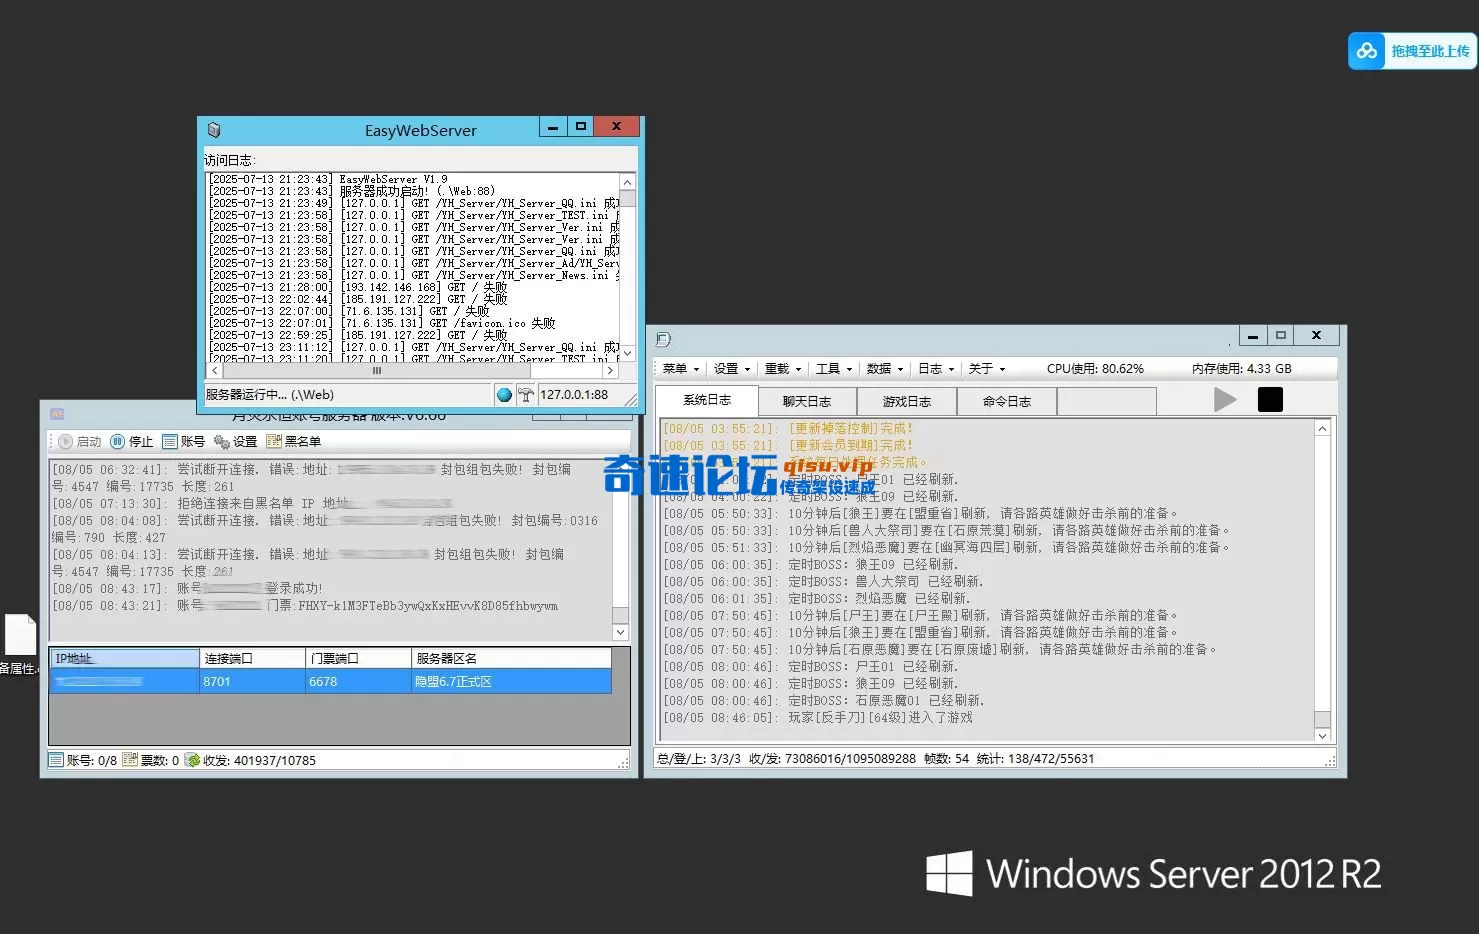The width and height of the screenshot is (1479, 934).
Task: Click the 收发 green transfer status icon
Action: [x=193, y=760]
